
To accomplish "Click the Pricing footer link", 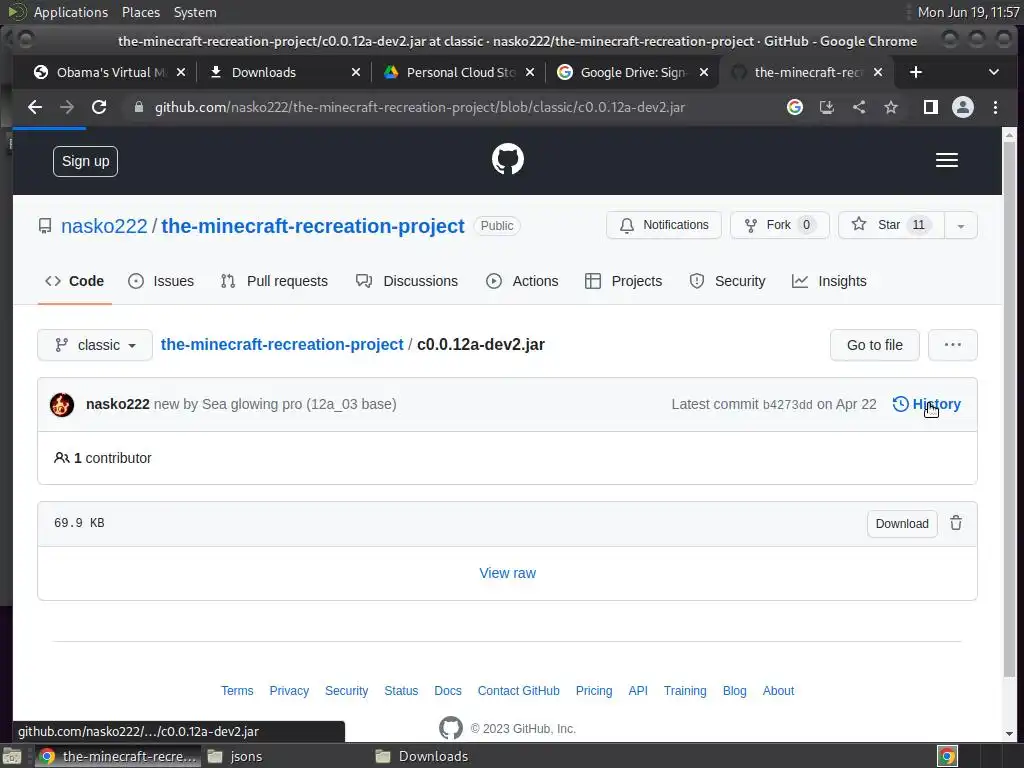I will point(594,691).
